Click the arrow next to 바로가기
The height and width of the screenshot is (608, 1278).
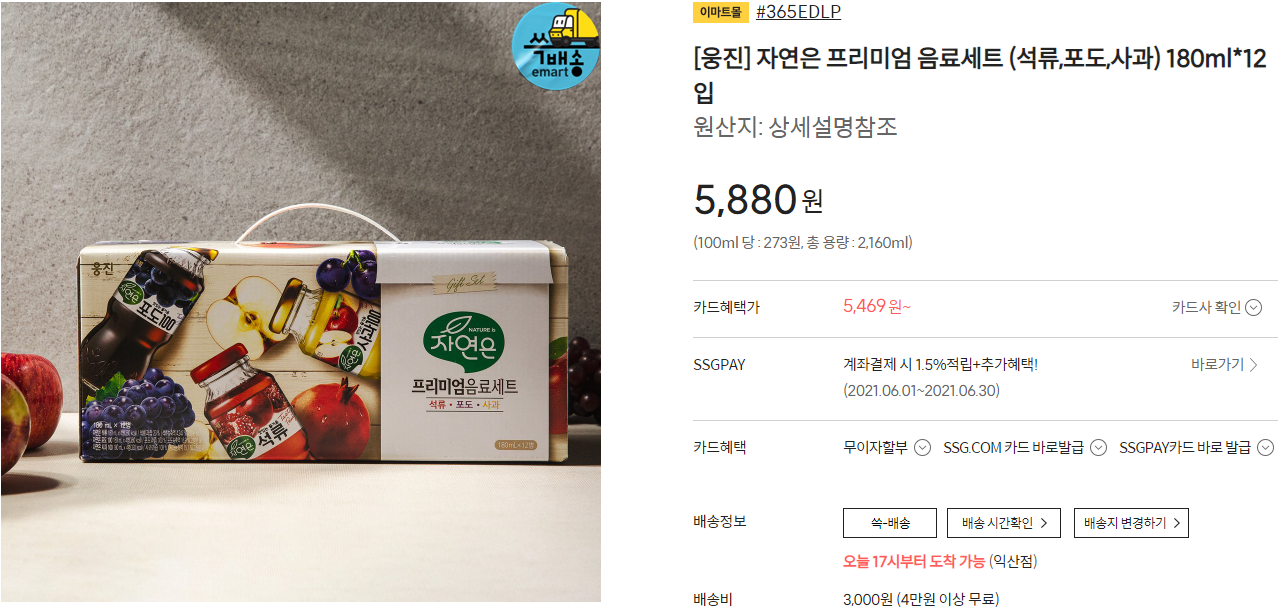coord(1254,365)
